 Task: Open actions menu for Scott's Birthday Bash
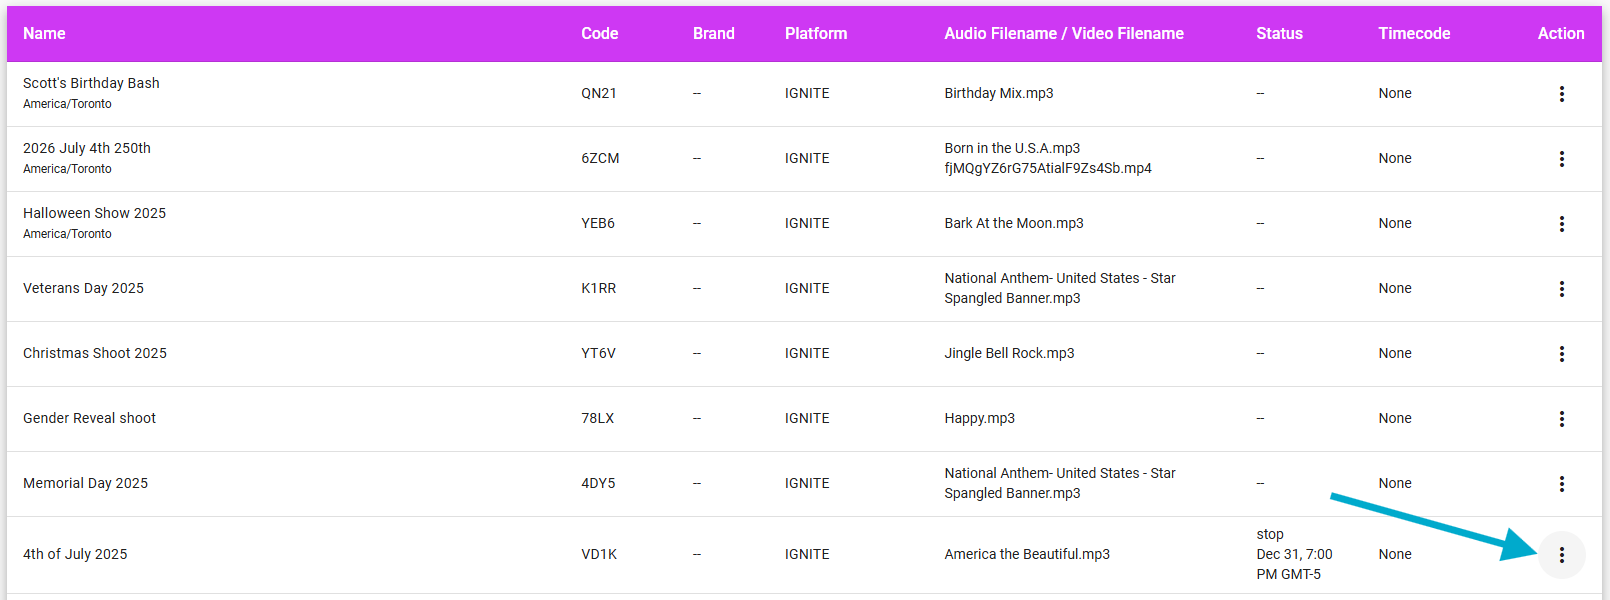pos(1561,94)
